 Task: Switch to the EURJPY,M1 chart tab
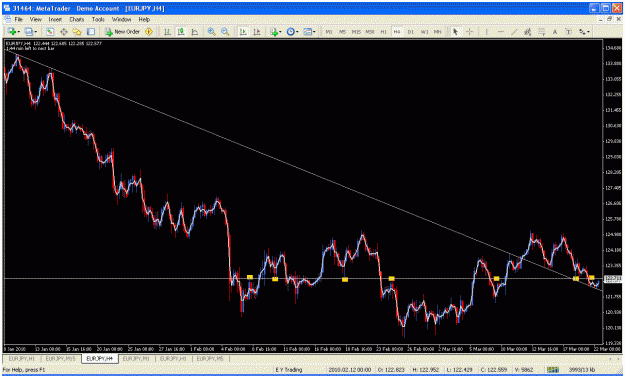click(136, 359)
